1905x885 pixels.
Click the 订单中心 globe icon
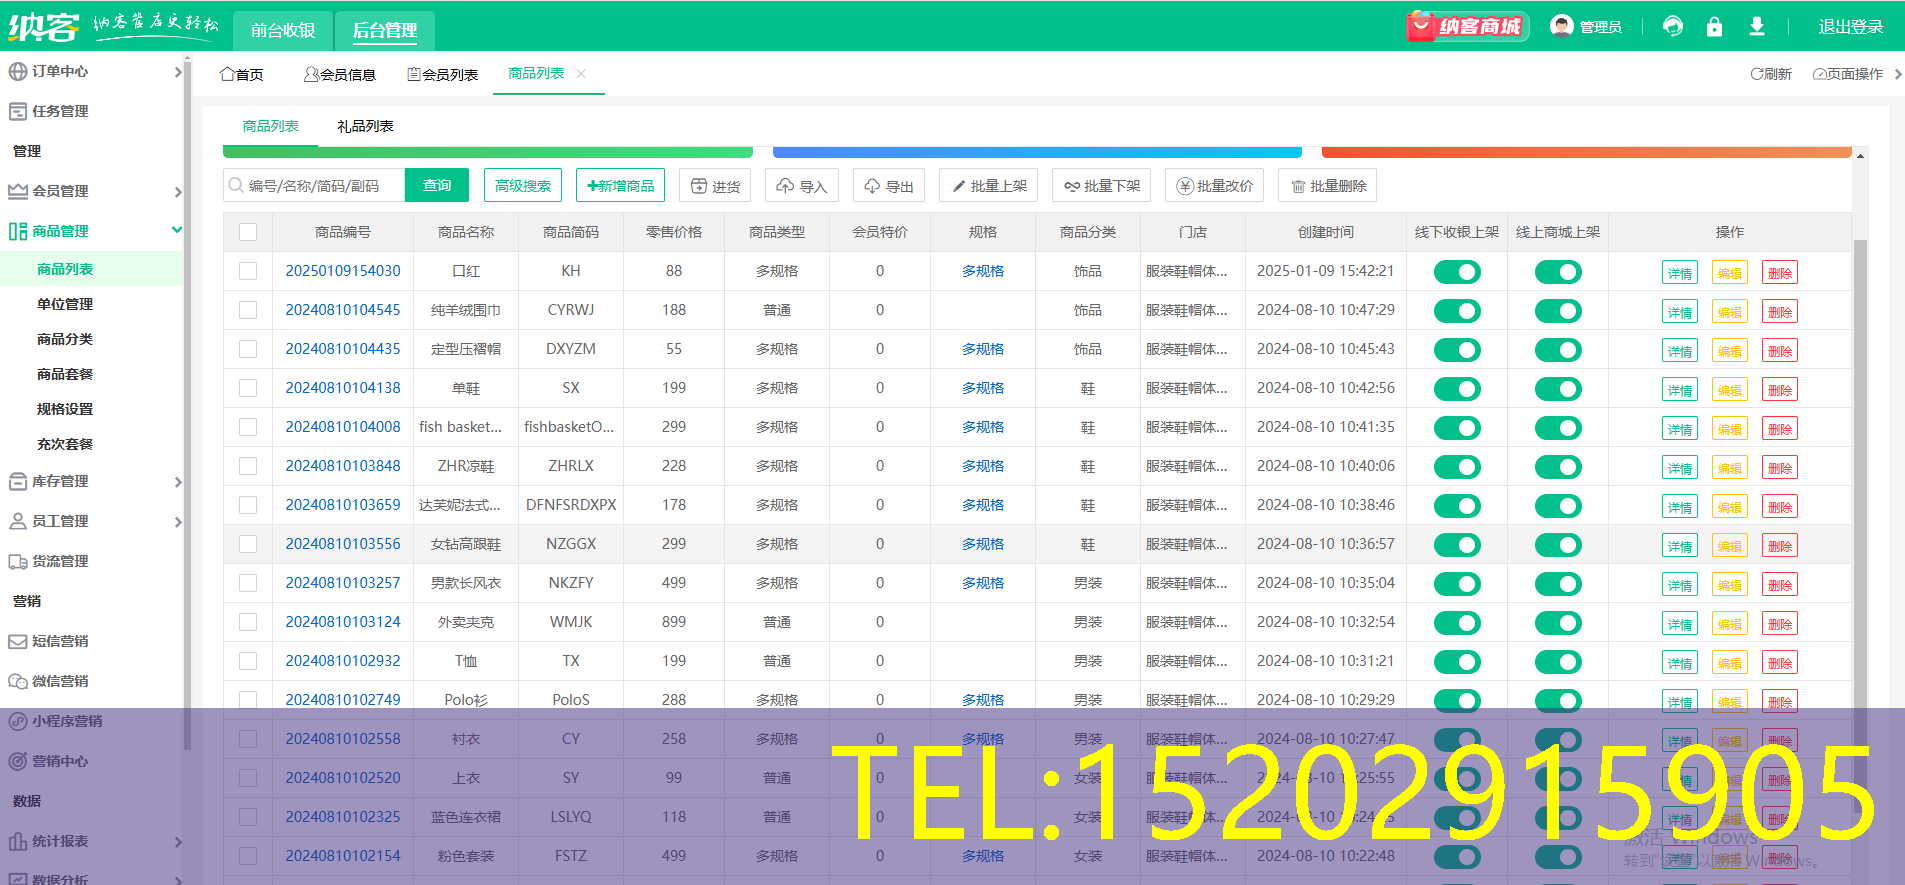pyautogui.click(x=17, y=71)
